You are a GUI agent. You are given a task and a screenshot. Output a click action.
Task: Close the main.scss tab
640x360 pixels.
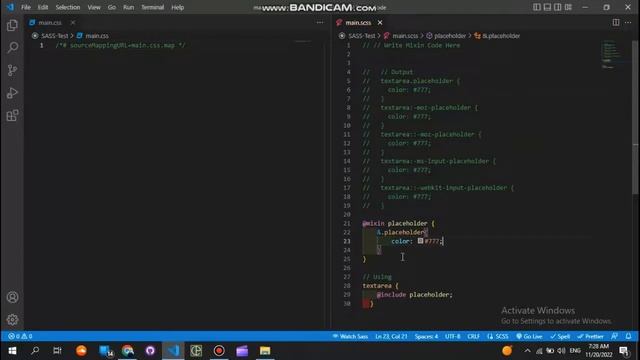pos(380,22)
